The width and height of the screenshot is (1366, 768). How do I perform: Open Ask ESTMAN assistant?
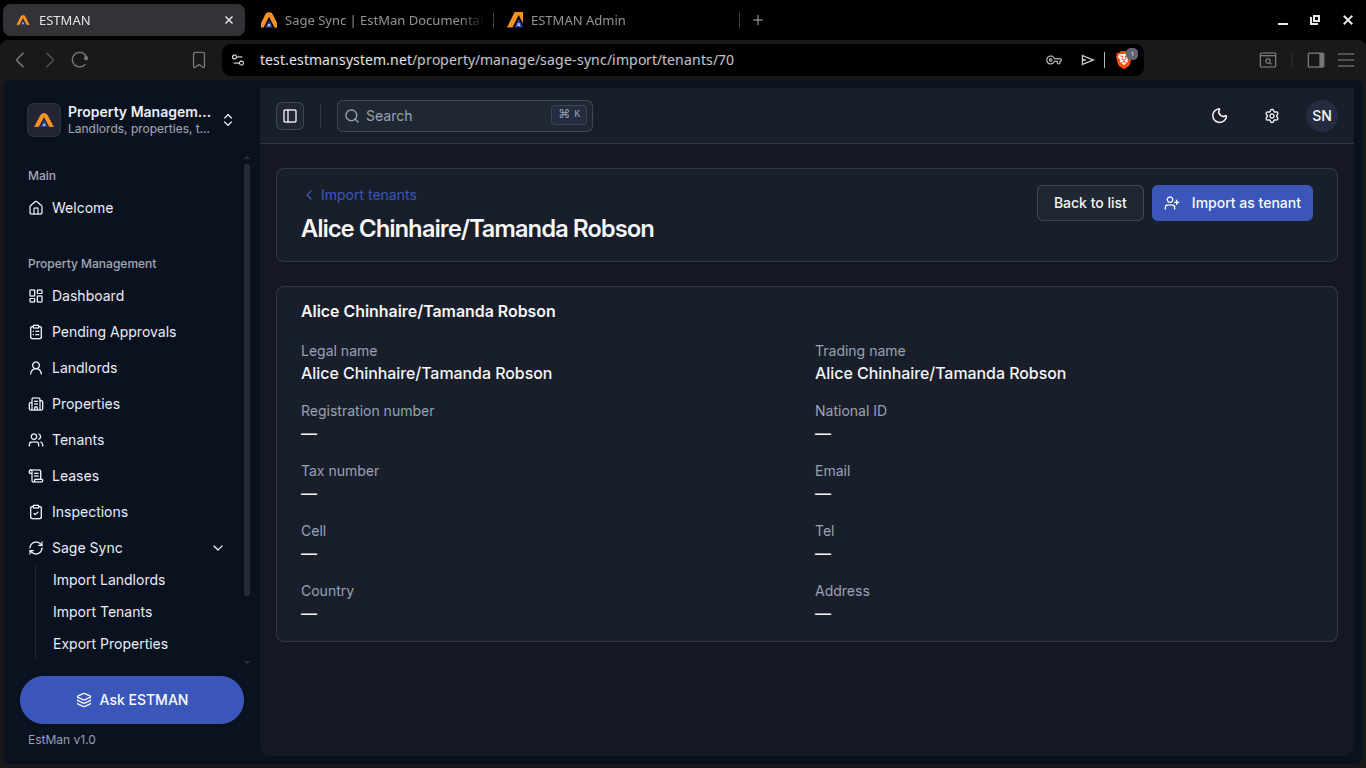pyautogui.click(x=132, y=700)
